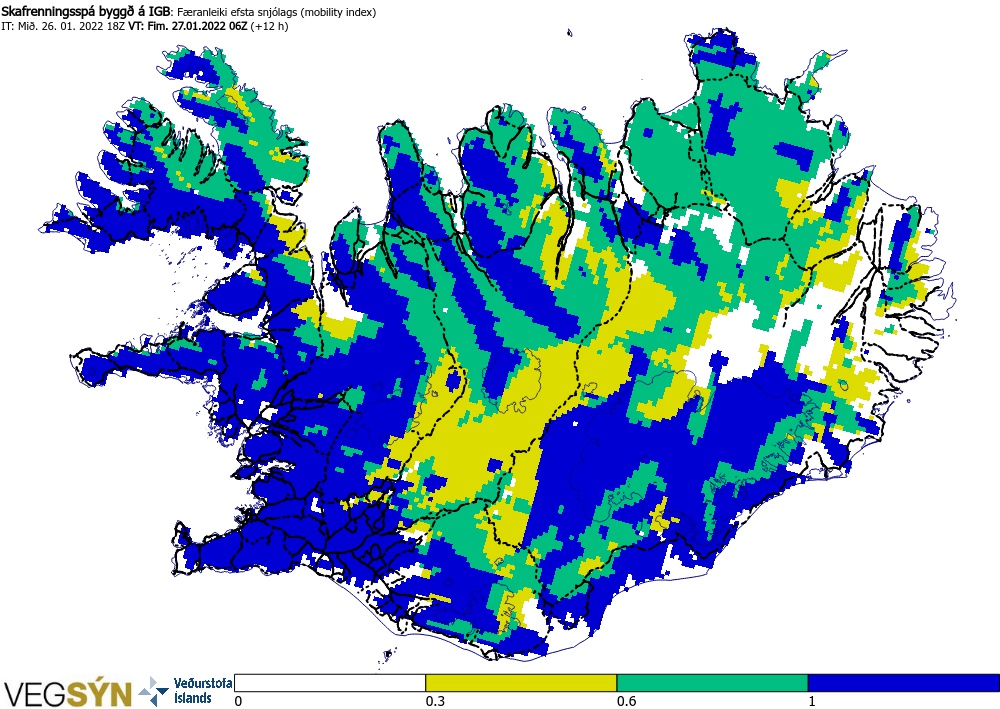Click the VEGSÝN logo
This screenshot has height=709, width=1000.
(x=68, y=694)
